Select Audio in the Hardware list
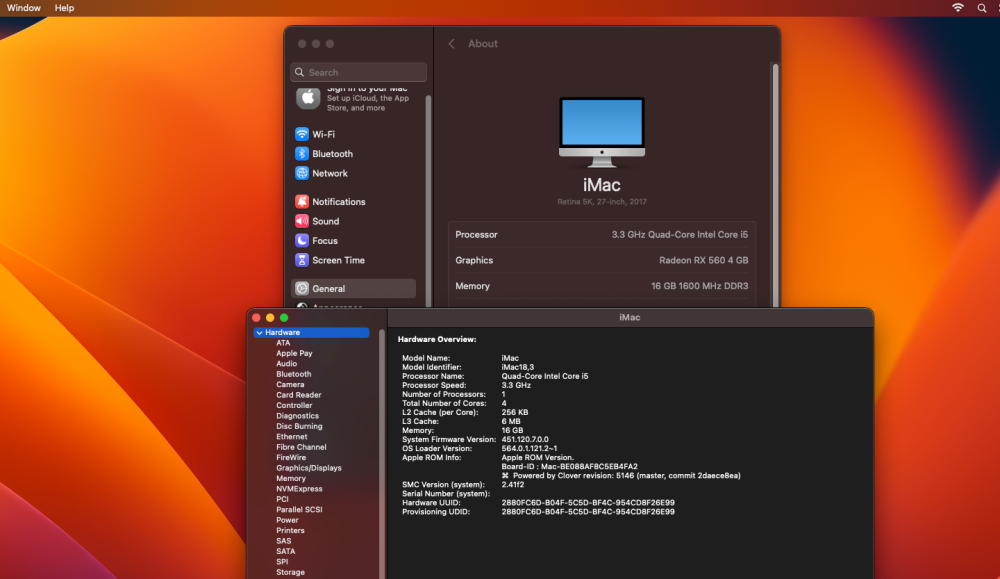The height and width of the screenshot is (579, 1000). pos(286,363)
